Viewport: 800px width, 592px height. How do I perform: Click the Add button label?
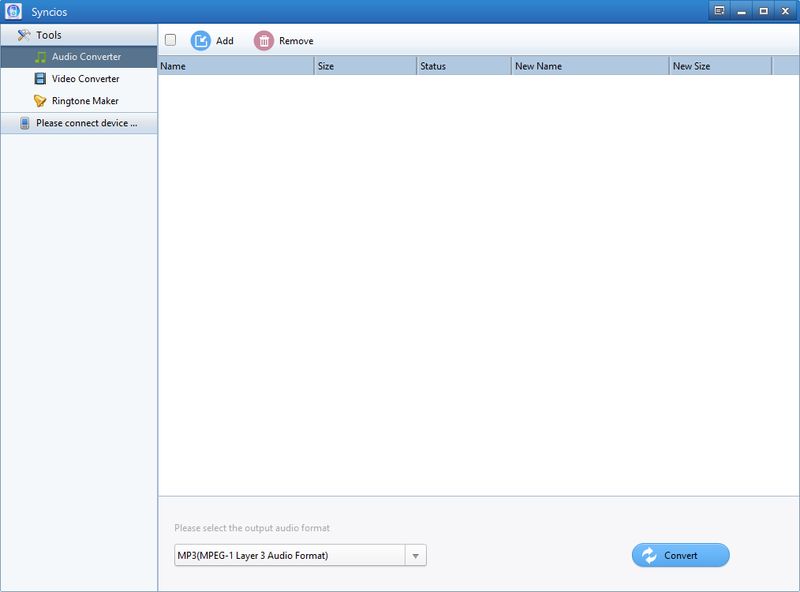224,41
